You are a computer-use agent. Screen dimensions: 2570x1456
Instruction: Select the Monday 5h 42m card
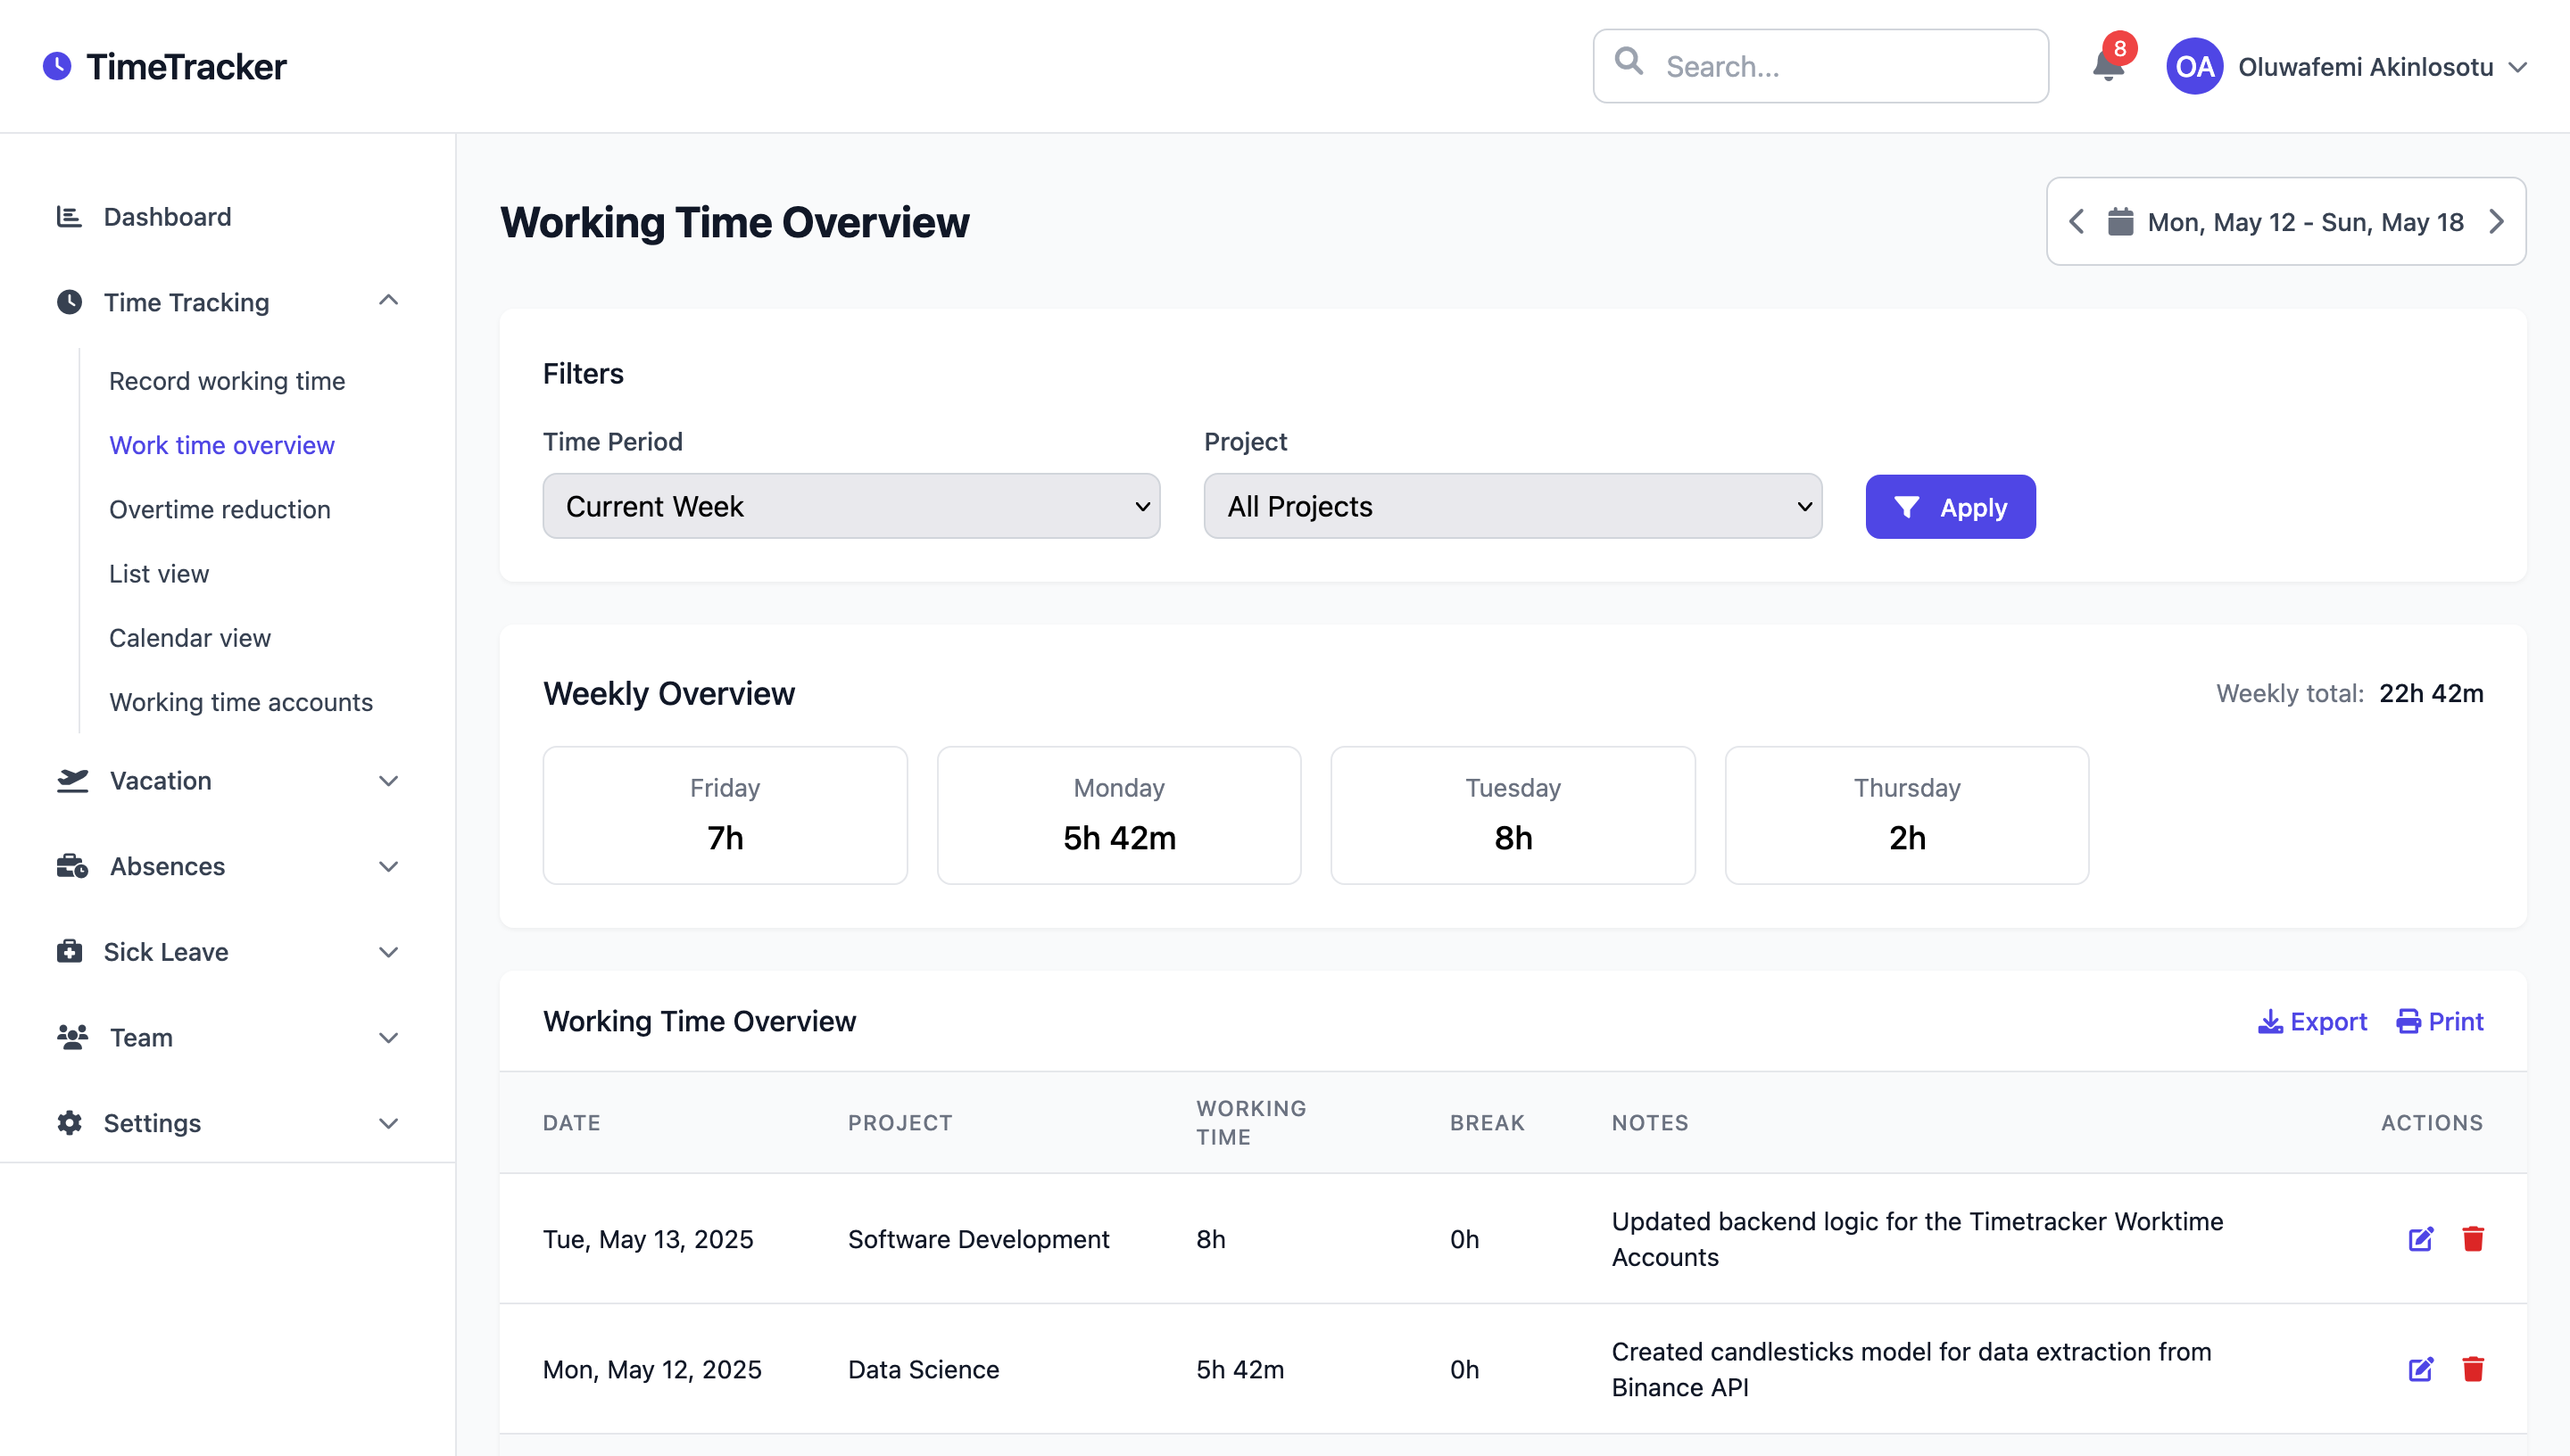(x=1119, y=815)
